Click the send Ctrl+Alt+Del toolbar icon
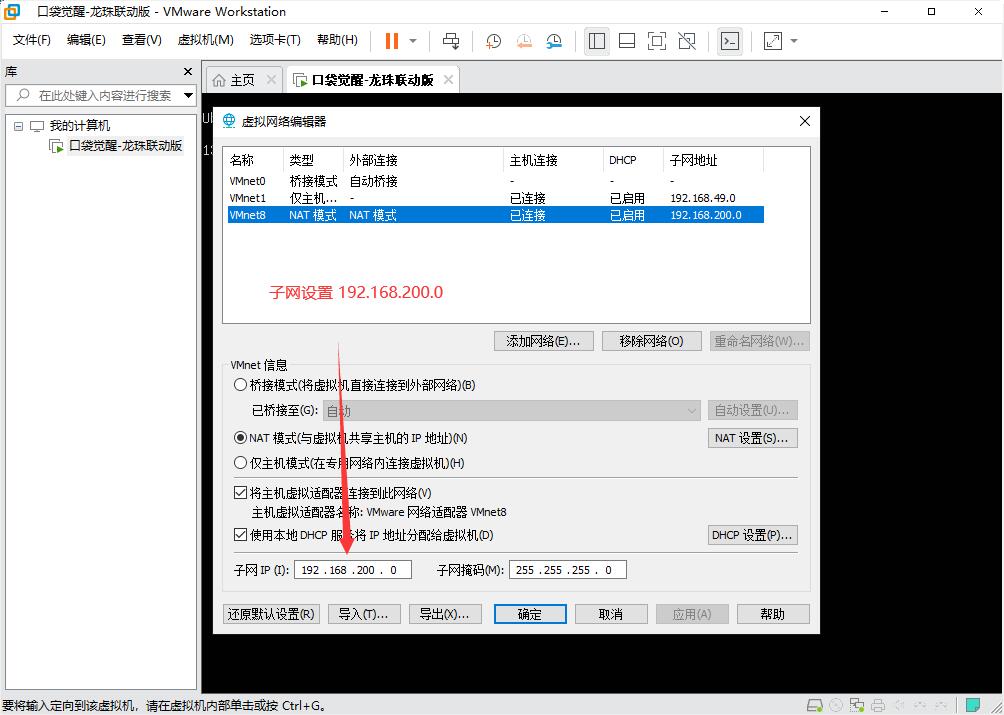The height and width of the screenshot is (715, 1004). click(451, 40)
